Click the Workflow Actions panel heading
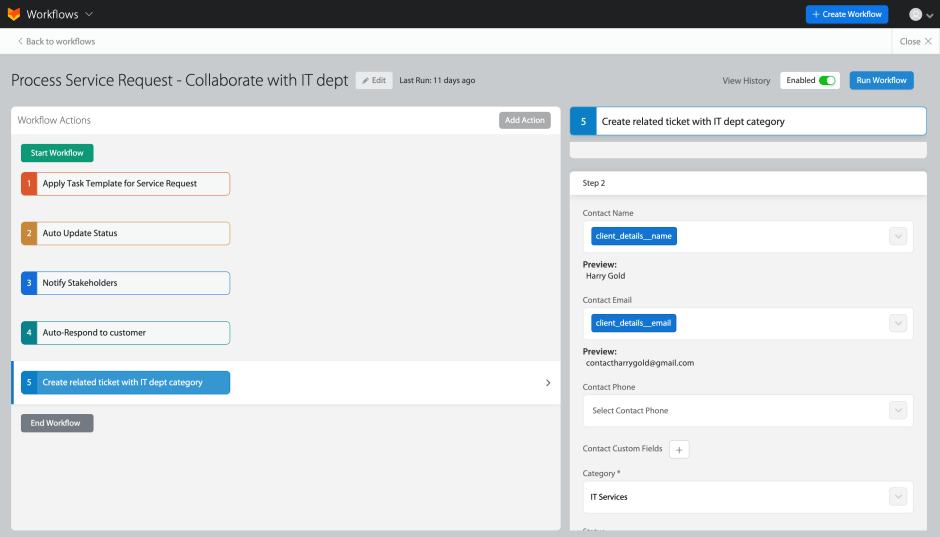The height and width of the screenshot is (537, 940). pos(54,120)
